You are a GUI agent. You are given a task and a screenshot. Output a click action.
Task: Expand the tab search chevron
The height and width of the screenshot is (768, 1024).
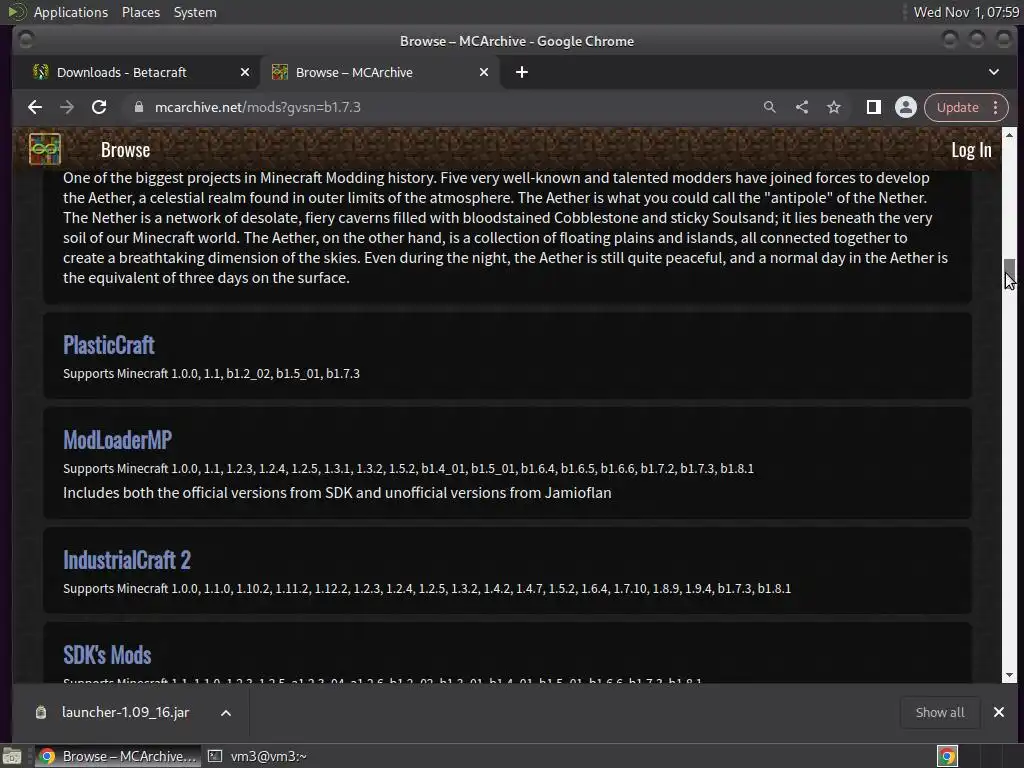994,72
